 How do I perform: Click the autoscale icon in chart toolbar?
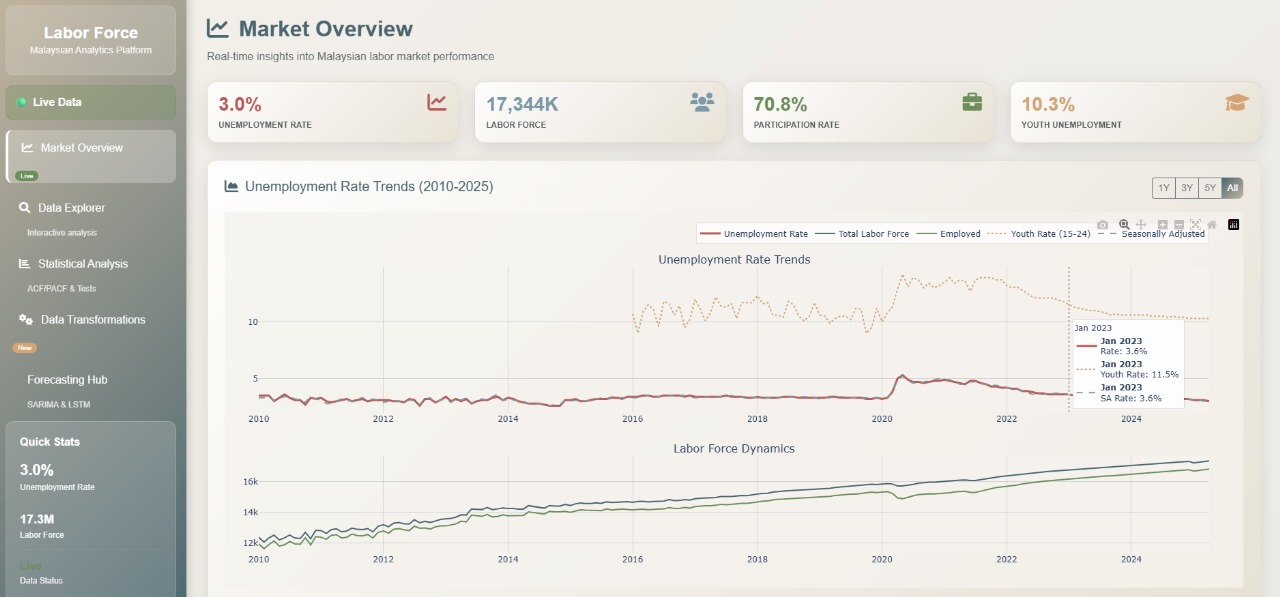click(x=1195, y=225)
